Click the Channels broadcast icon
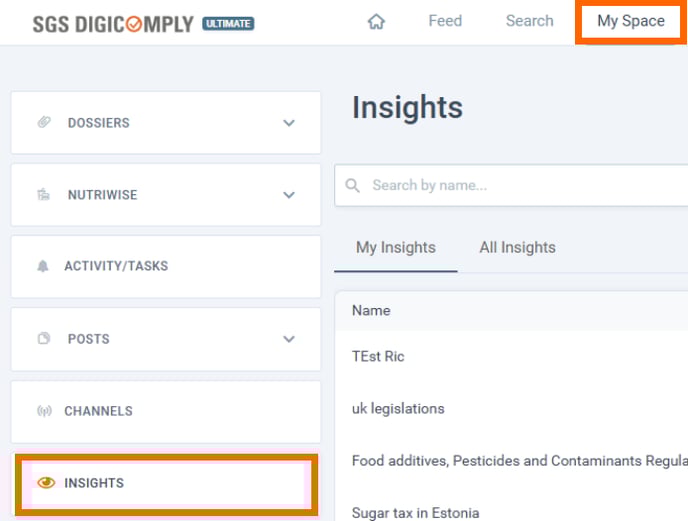Screen dimensions: 688x521 coord(44,411)
